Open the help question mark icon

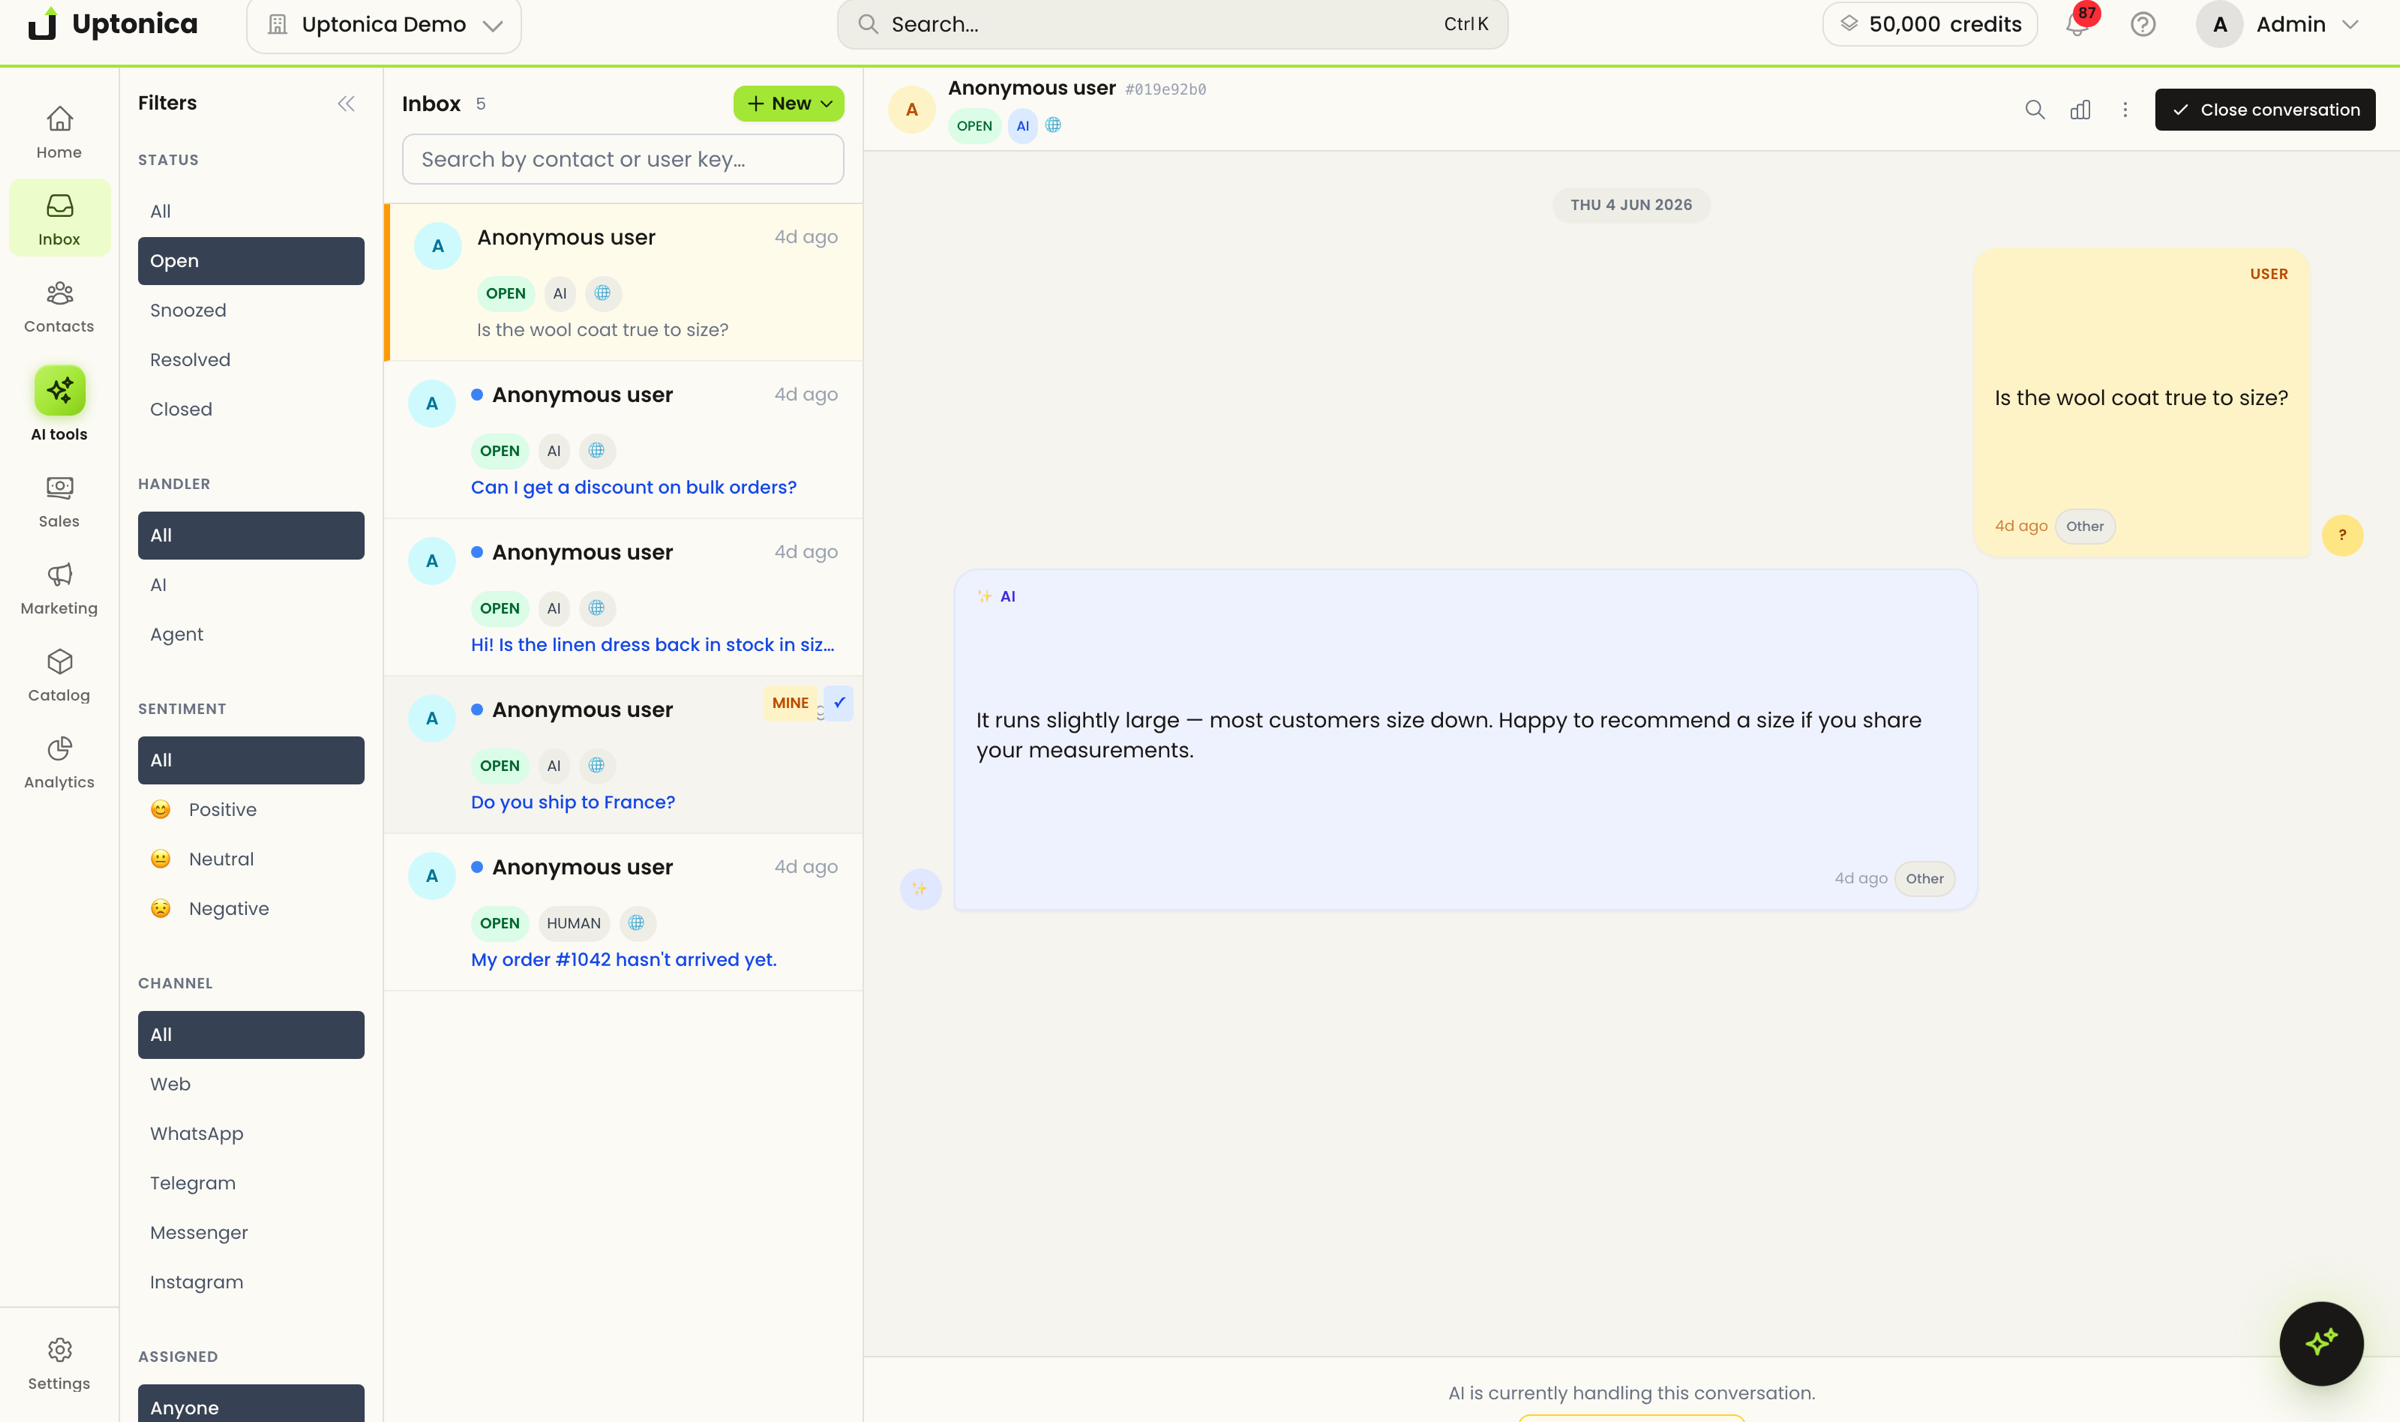point(2142,24)
